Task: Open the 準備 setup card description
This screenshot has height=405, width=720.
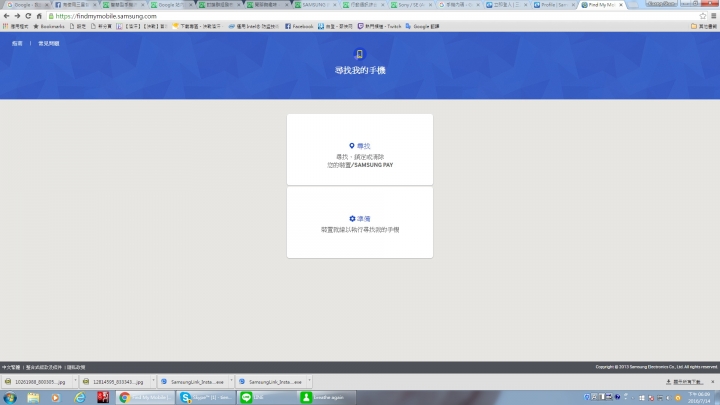Action: 360,230
